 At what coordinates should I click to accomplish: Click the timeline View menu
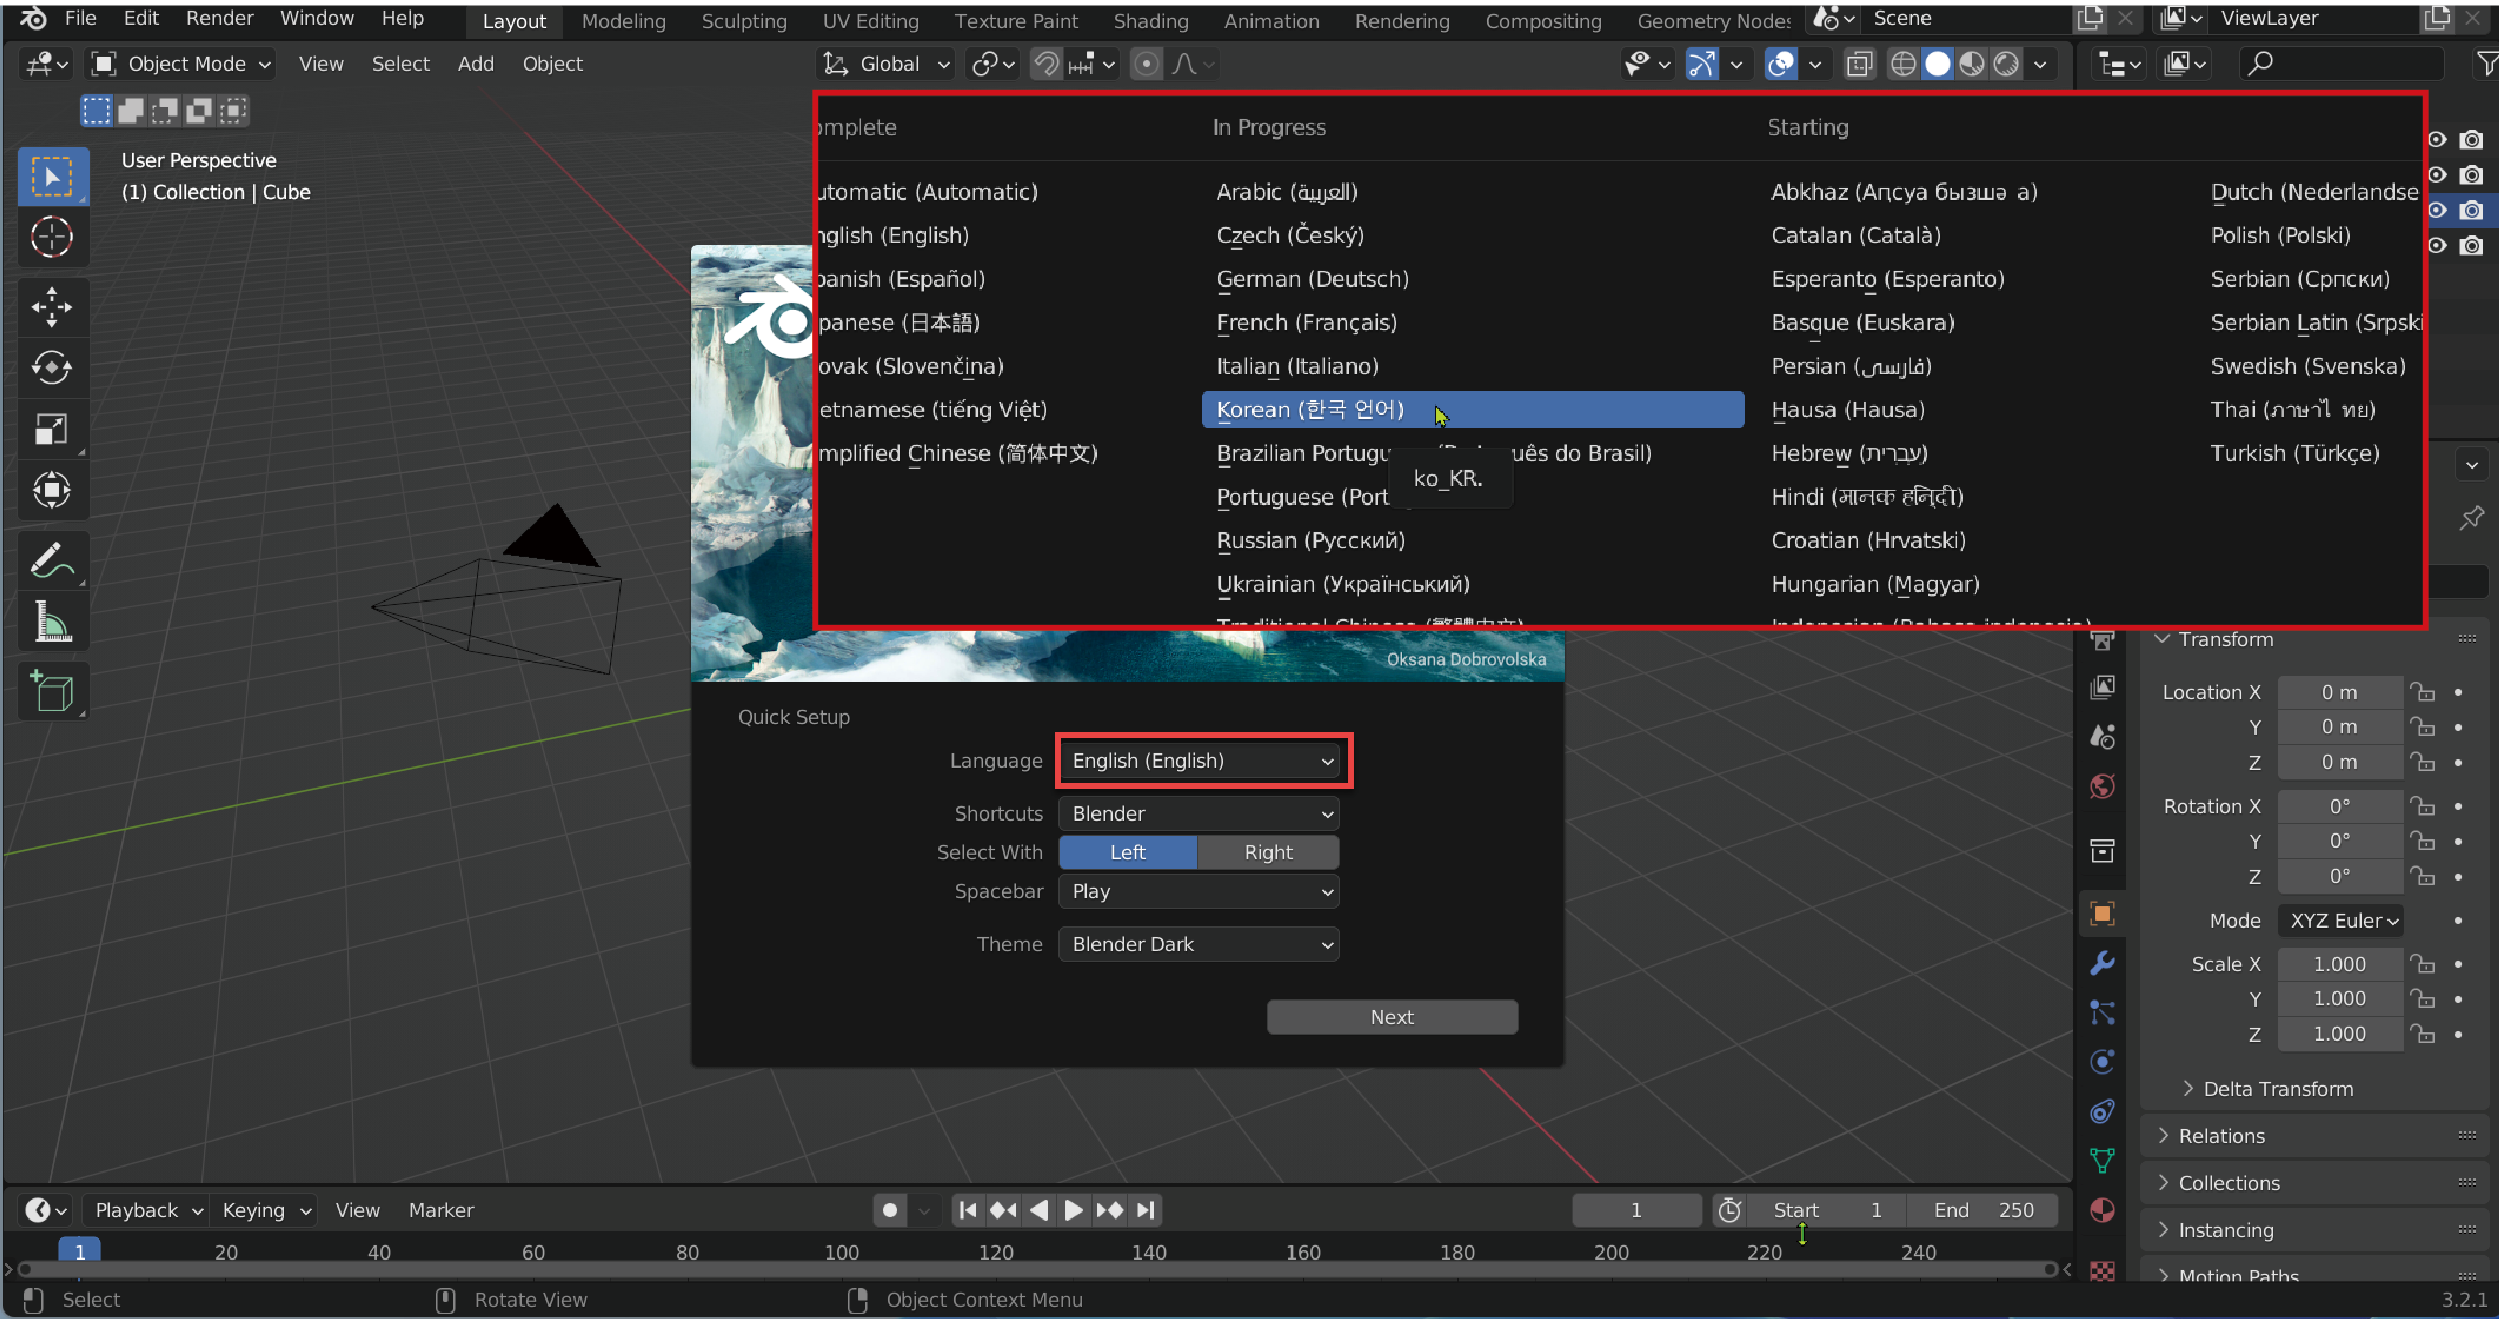coord(357,1210)
